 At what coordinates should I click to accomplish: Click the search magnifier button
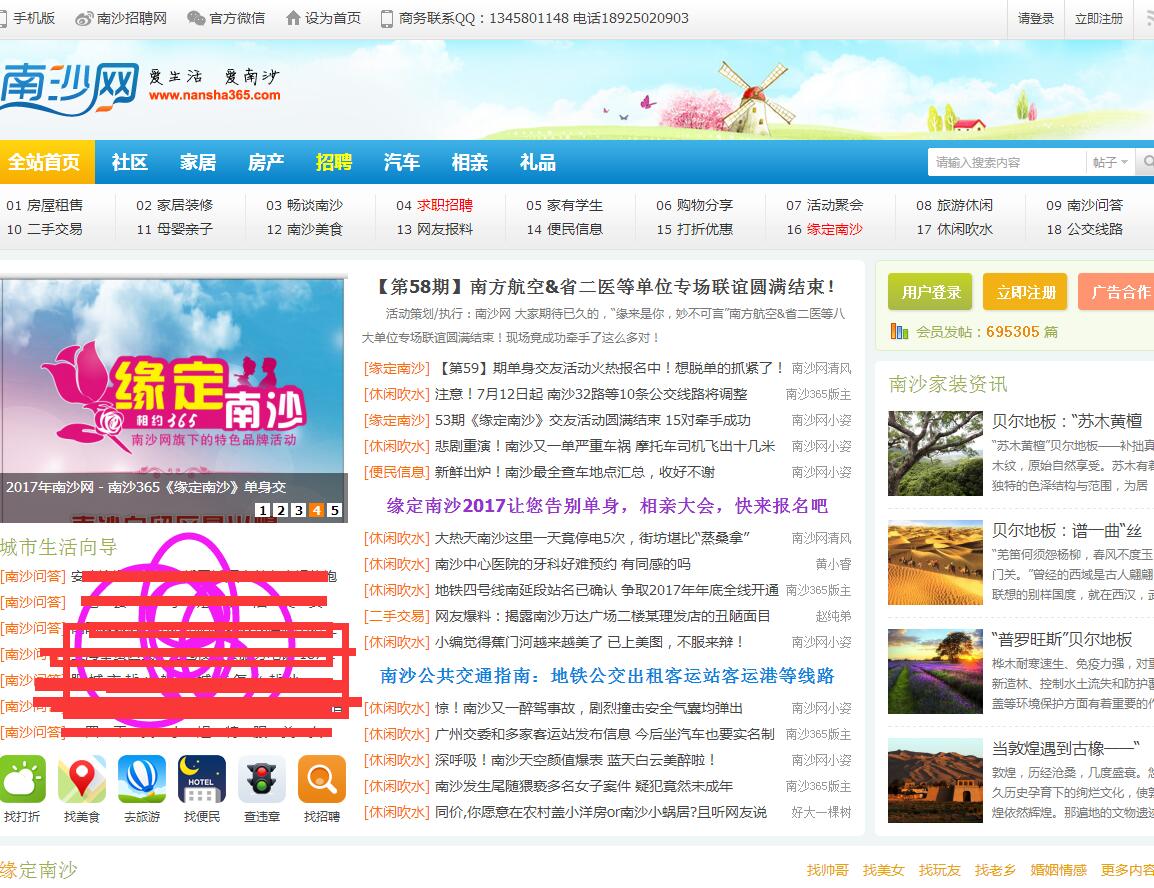point(1146,162)
